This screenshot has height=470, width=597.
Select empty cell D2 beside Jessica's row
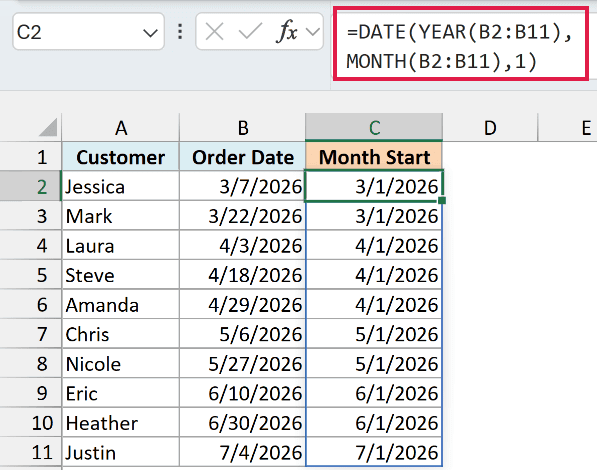coord(490,186)
